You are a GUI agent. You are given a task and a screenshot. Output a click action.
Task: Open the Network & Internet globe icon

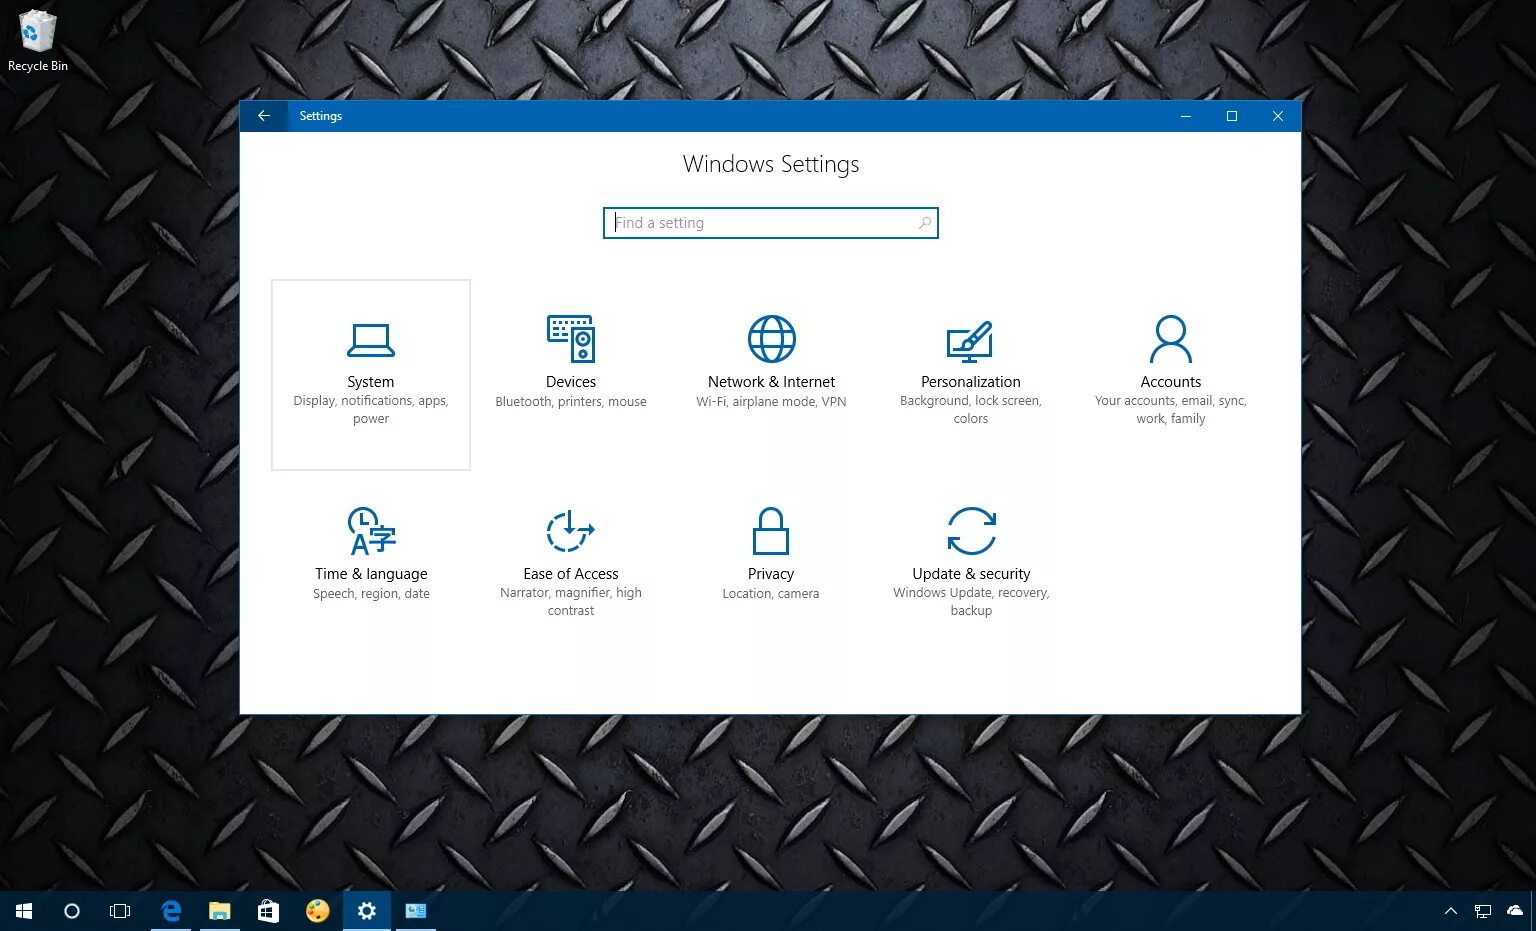771,339
